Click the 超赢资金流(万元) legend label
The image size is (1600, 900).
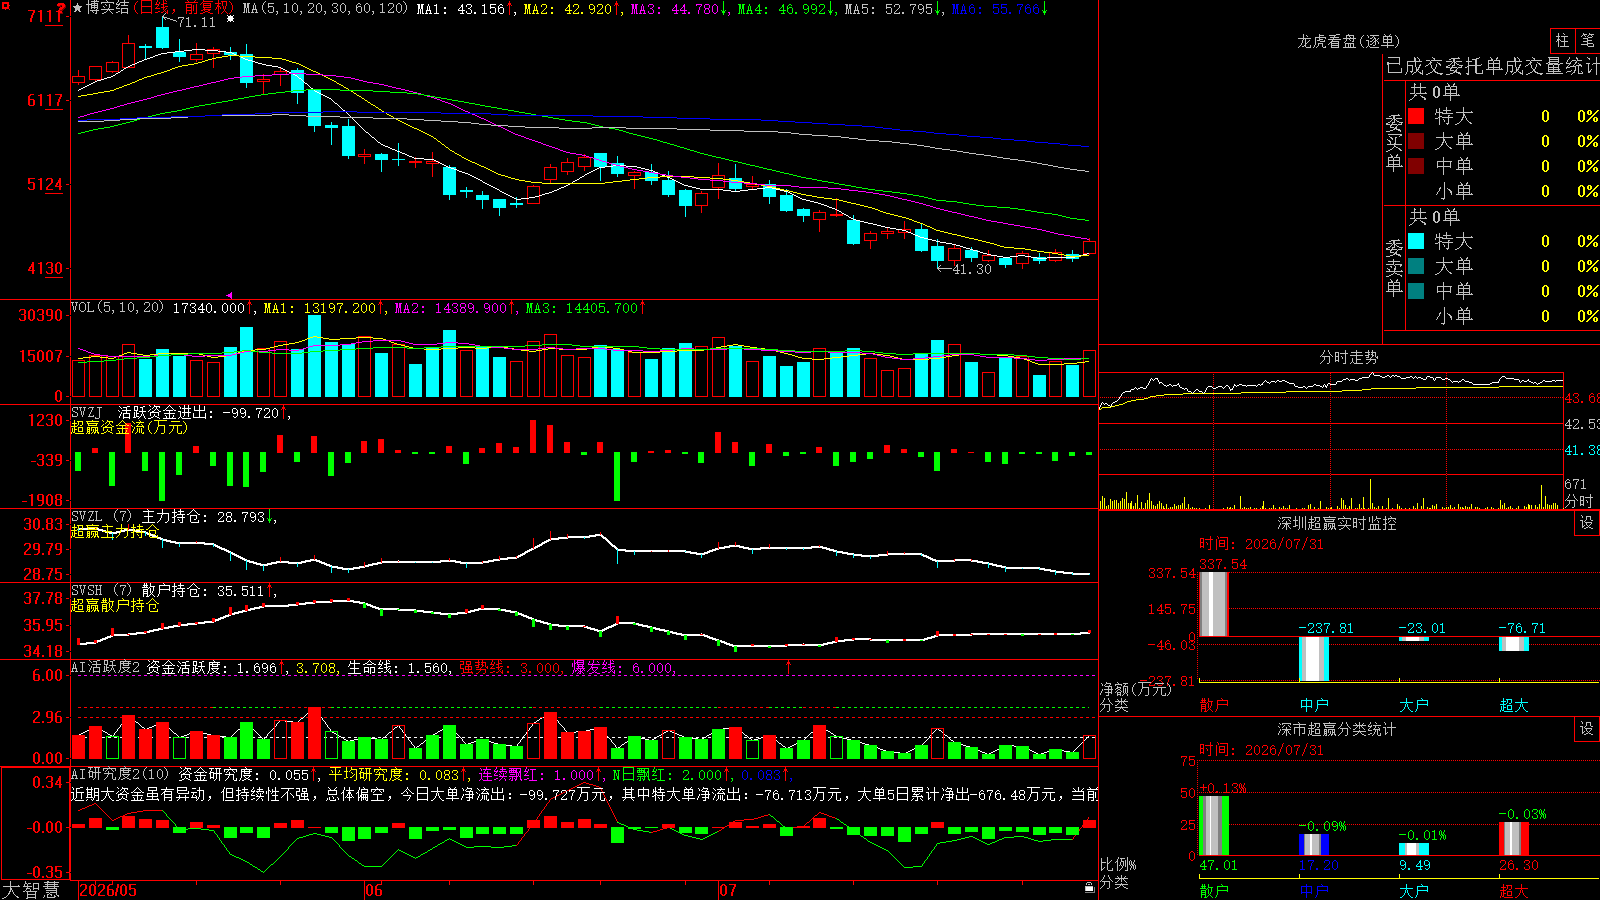point(129,428)
